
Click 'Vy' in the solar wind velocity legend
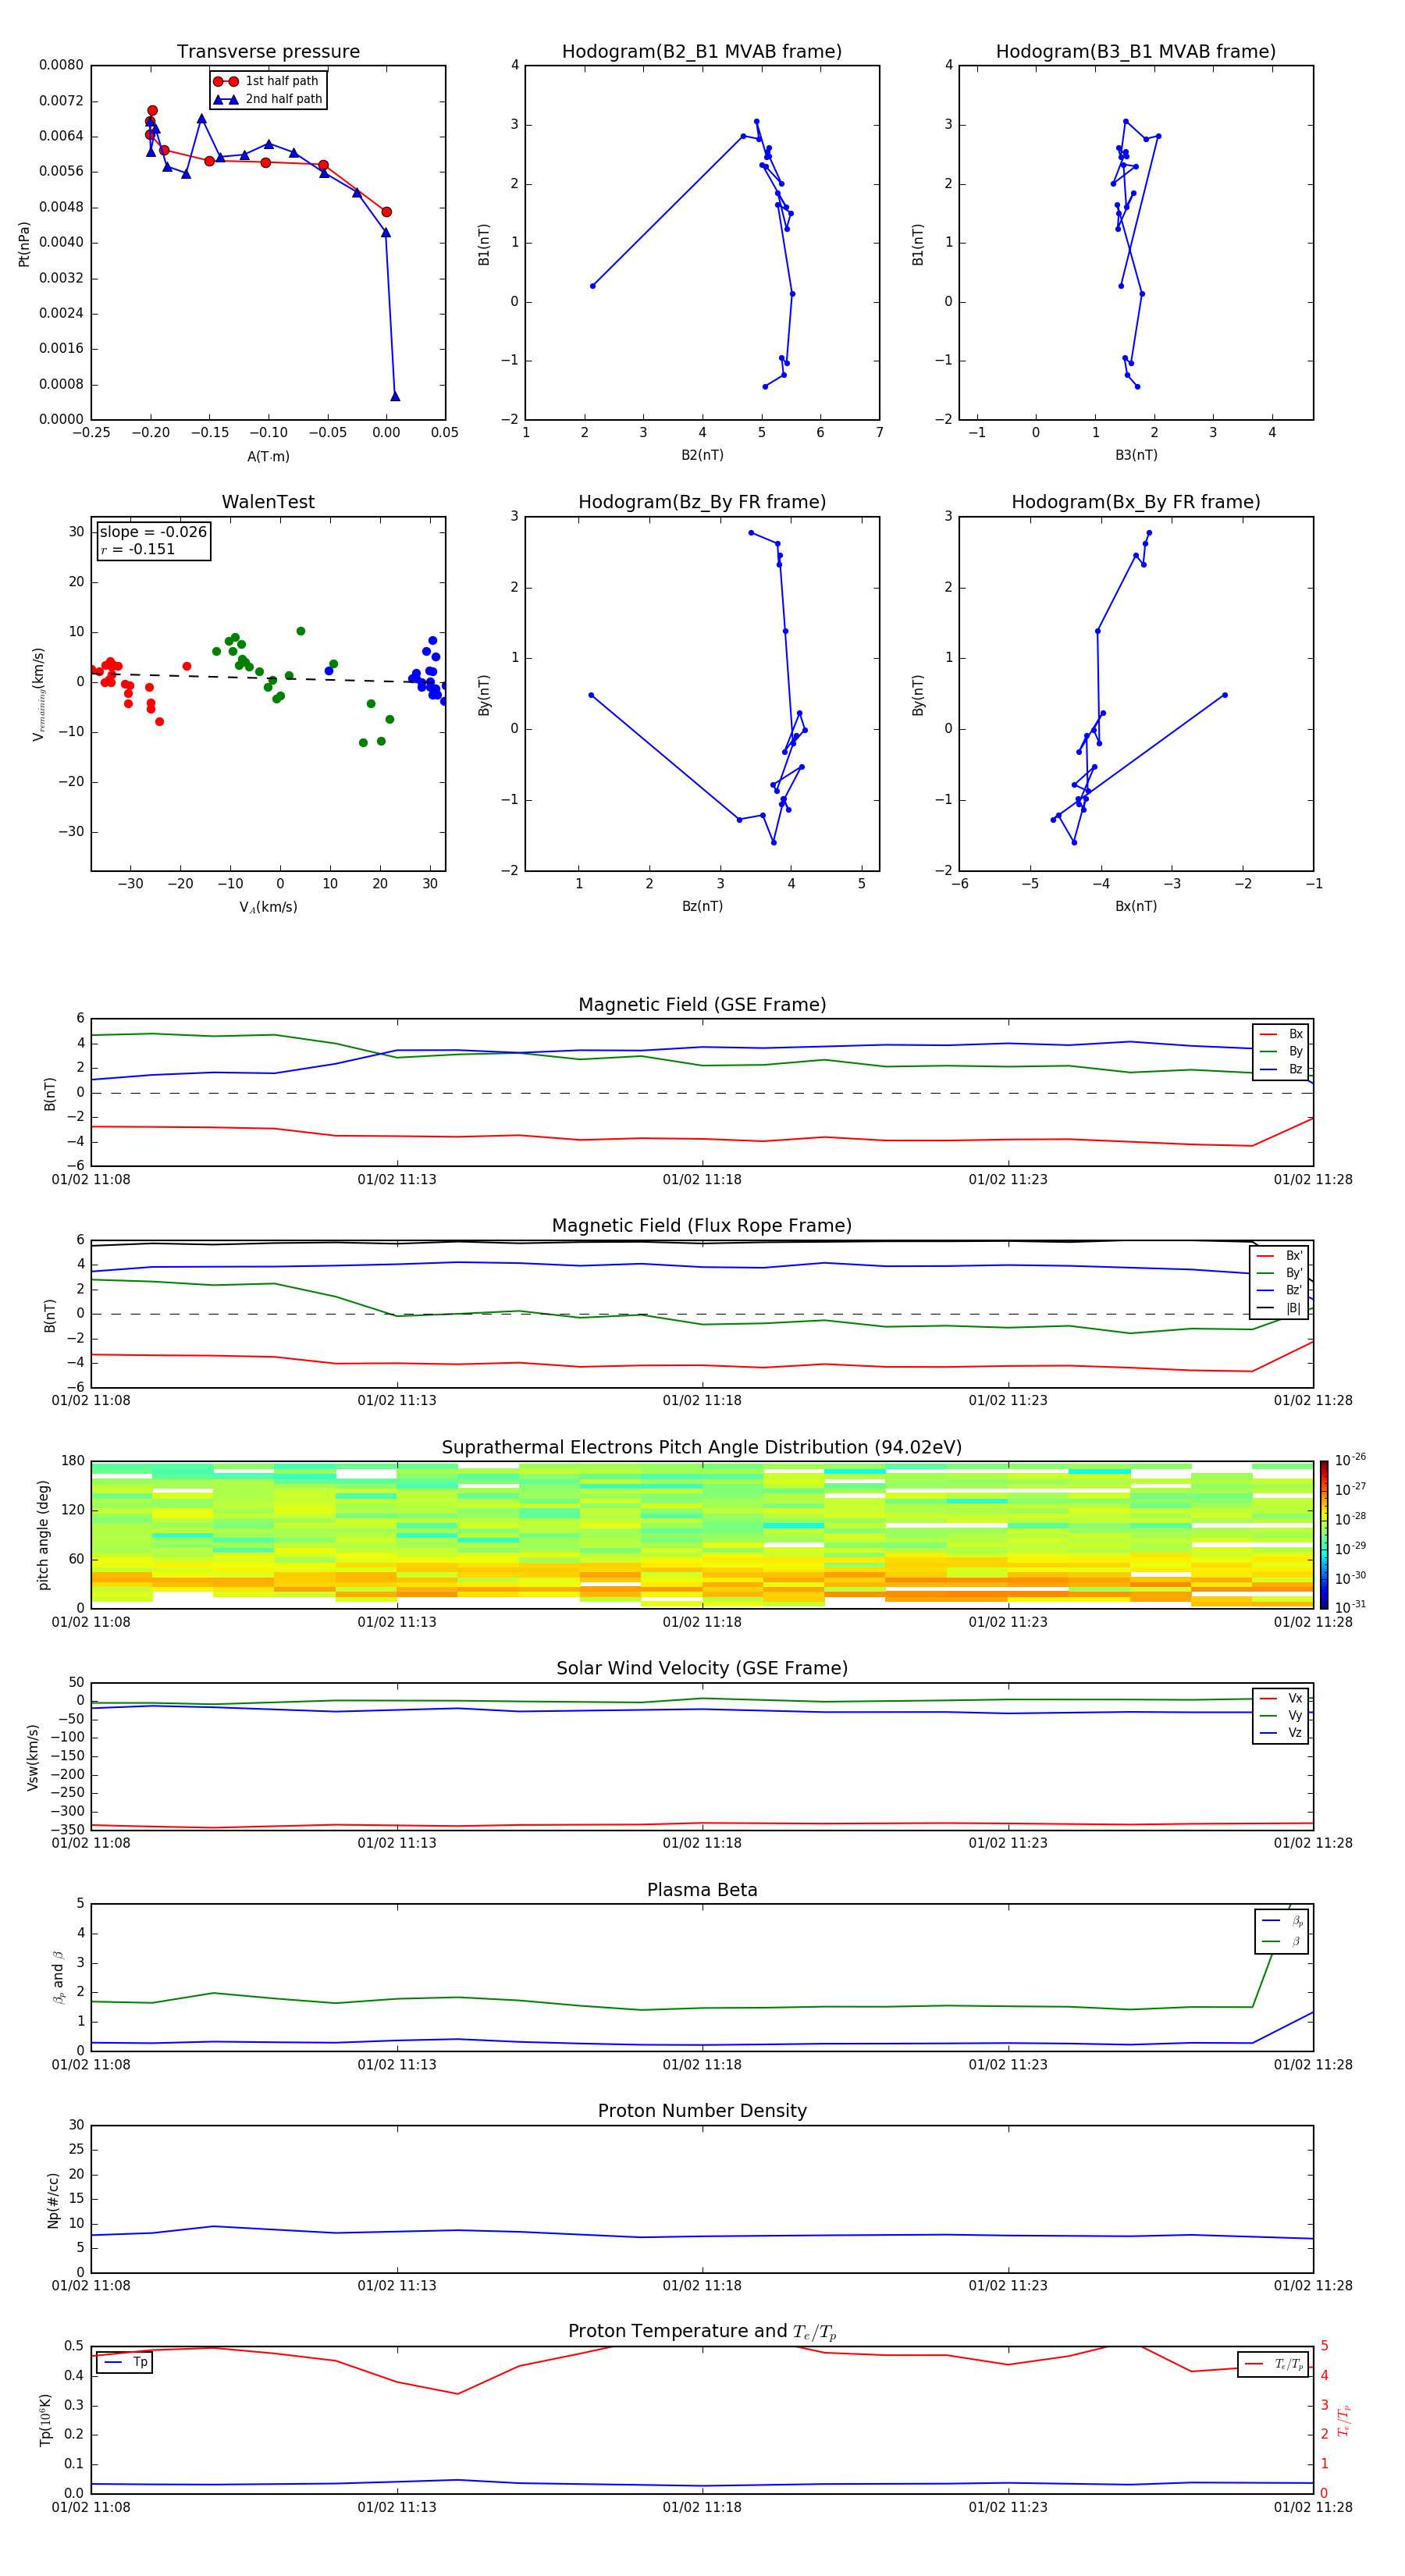tap(1295, 1716)
